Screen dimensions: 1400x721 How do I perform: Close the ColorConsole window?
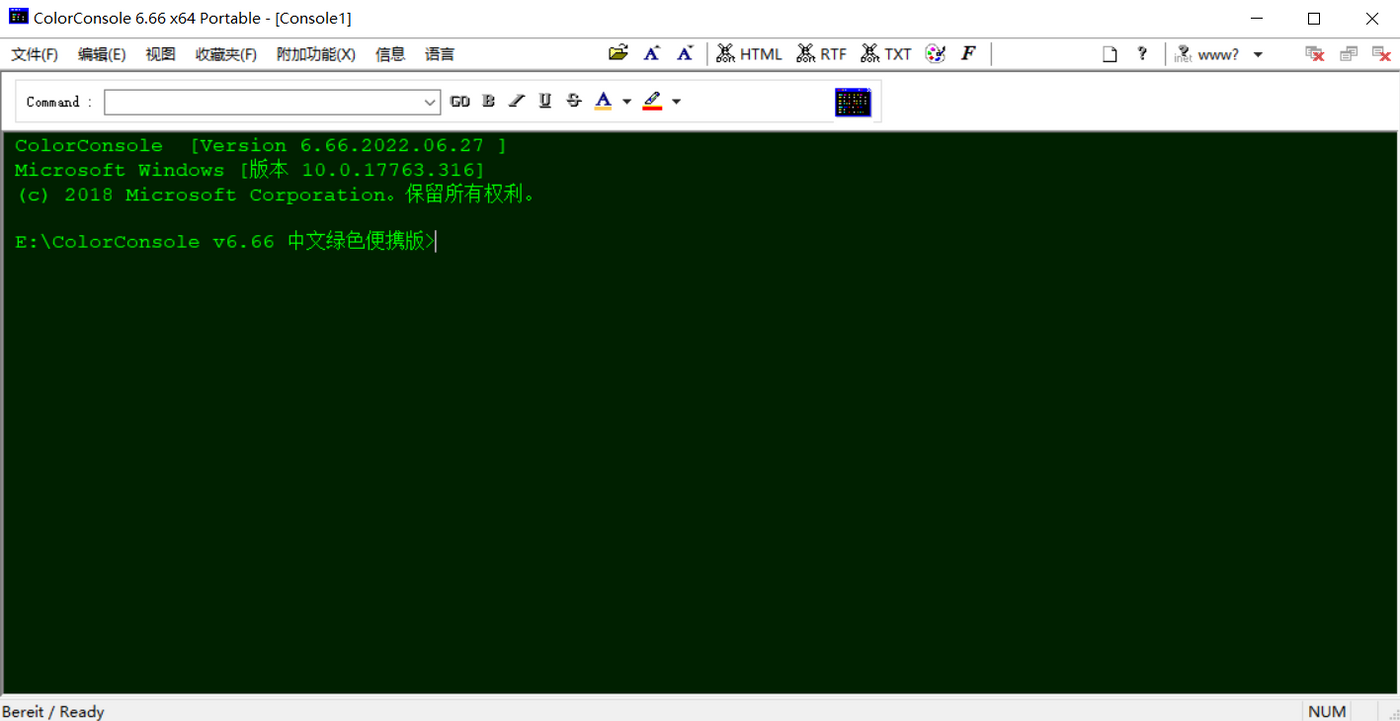pyautogui.click(x=1372, y=18)
